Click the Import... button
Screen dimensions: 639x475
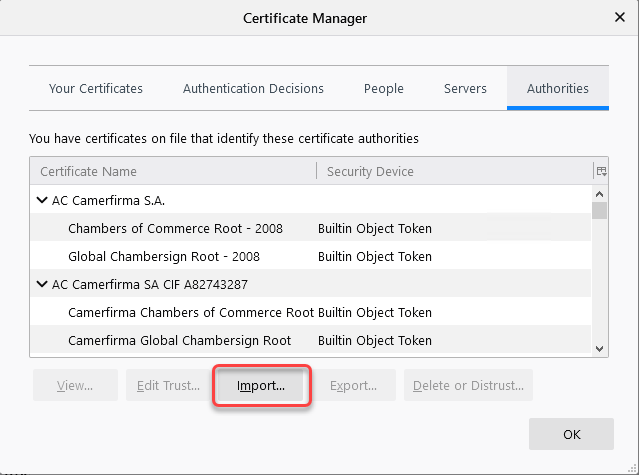[x=261, y=385]
